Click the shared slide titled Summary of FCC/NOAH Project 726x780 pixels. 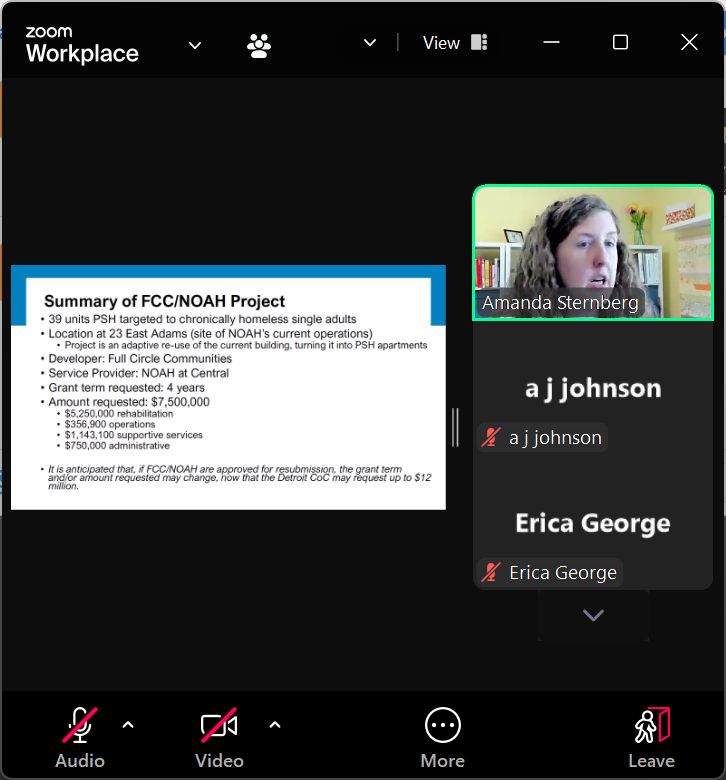(x=228, y=388)
